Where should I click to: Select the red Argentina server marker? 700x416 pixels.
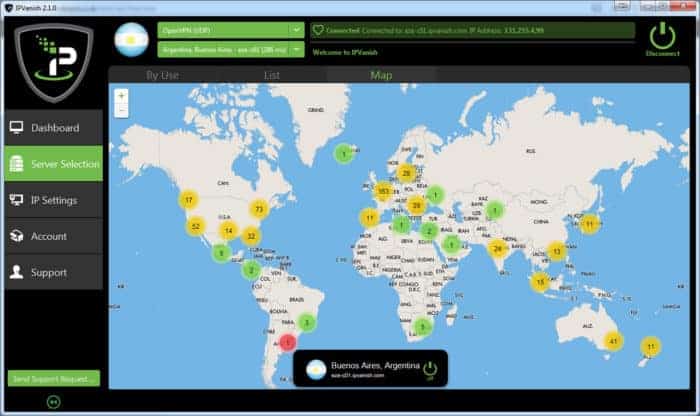pyautogui.click(x=288, y=342)
